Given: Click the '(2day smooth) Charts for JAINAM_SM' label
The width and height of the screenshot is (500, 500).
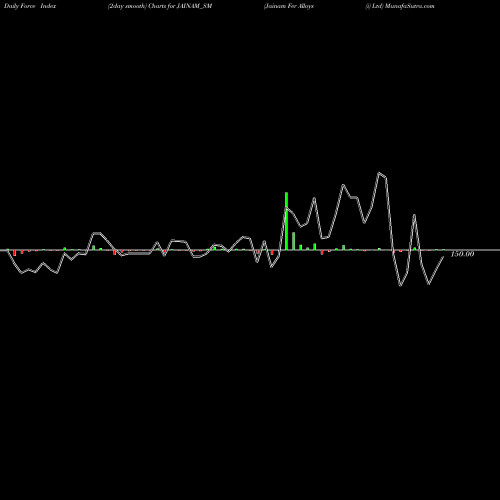Looking at the screenshot, I should point(160,6).
